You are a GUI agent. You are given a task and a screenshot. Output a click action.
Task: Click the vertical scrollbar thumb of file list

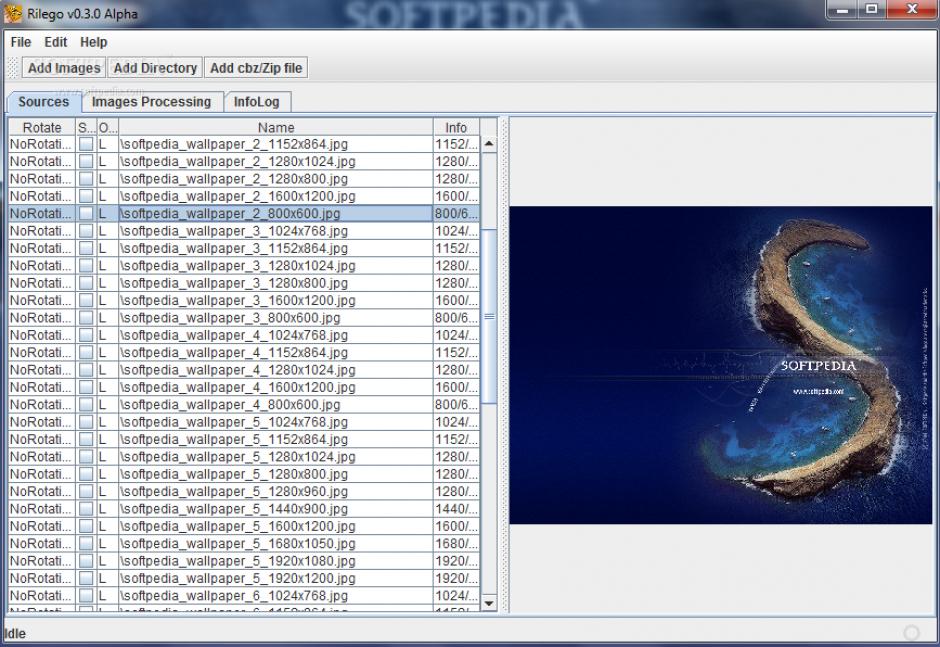489,316
